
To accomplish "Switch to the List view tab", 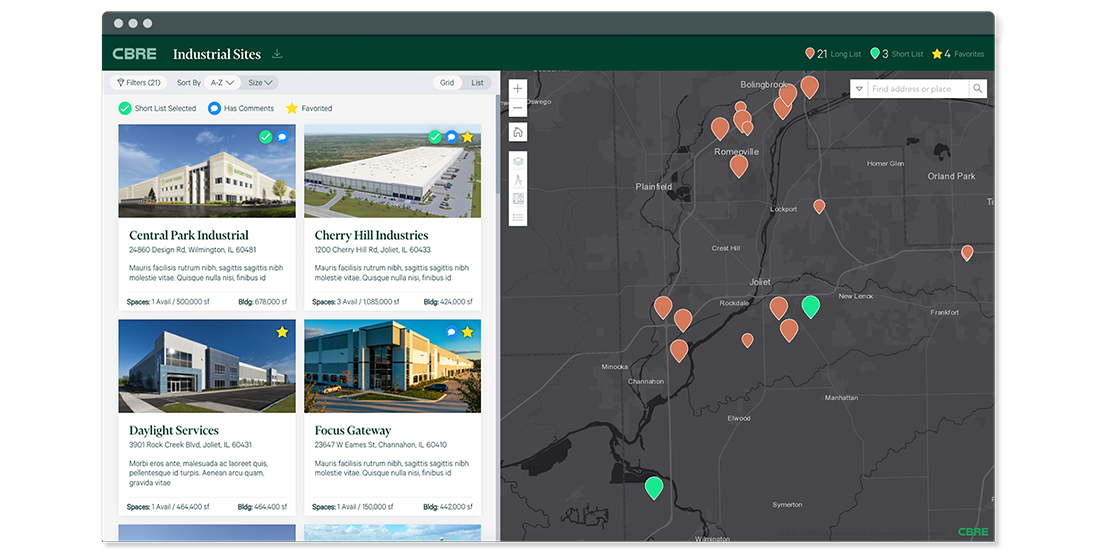I will 477,83.
